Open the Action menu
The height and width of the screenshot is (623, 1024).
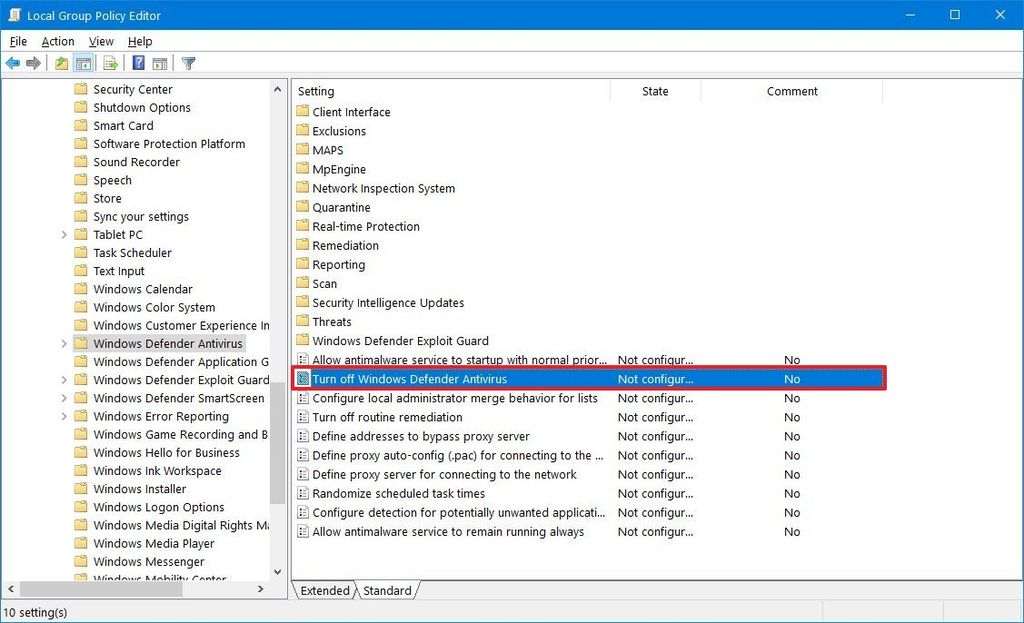click(x=57, y=41)
